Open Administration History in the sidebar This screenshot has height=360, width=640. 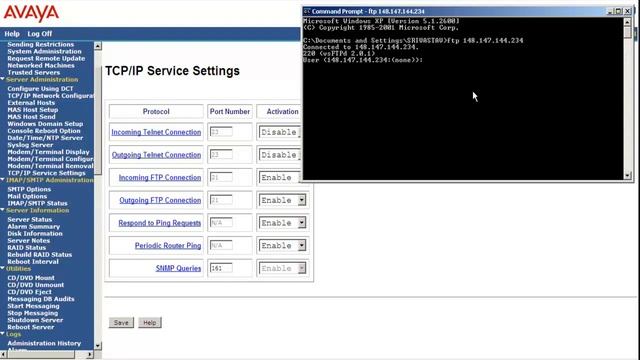tap(44, 343)
